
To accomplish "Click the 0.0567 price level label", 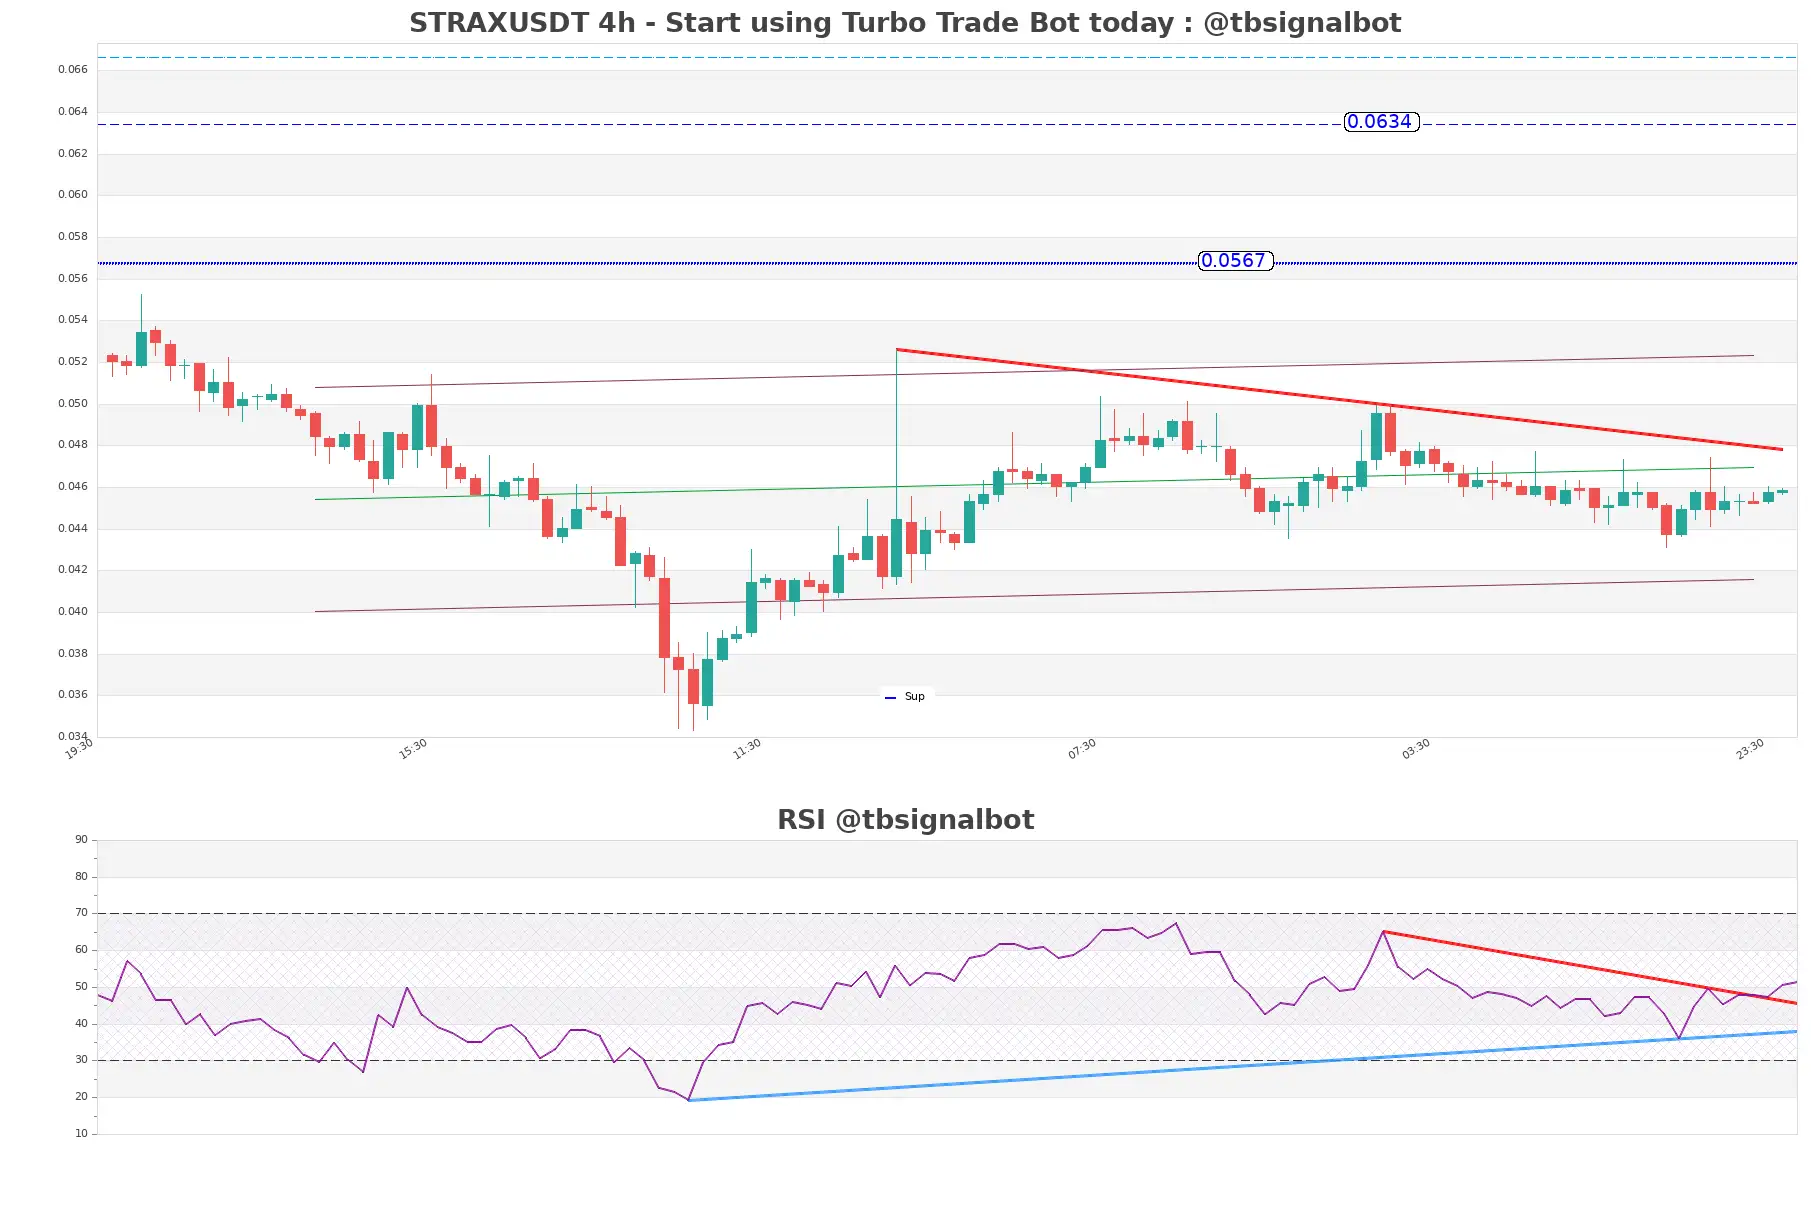I will tap(1235, 261).
